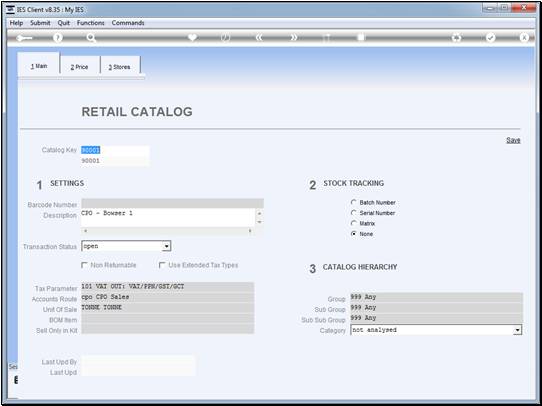Go to next record with double-right arrows

pyautogui.click(x=293, y=38)
